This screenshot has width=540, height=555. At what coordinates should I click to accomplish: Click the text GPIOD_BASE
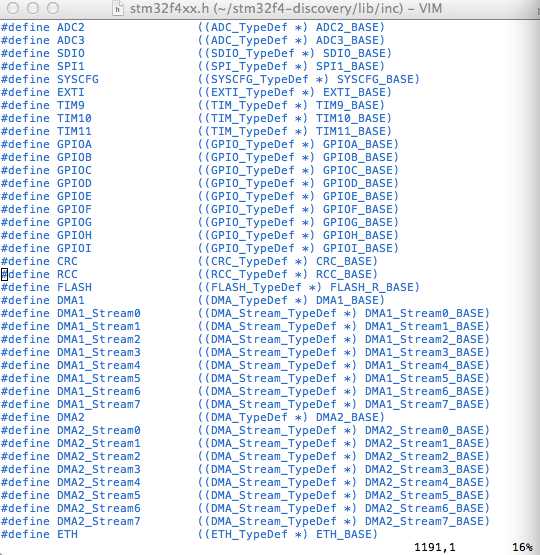click(357, 183)
